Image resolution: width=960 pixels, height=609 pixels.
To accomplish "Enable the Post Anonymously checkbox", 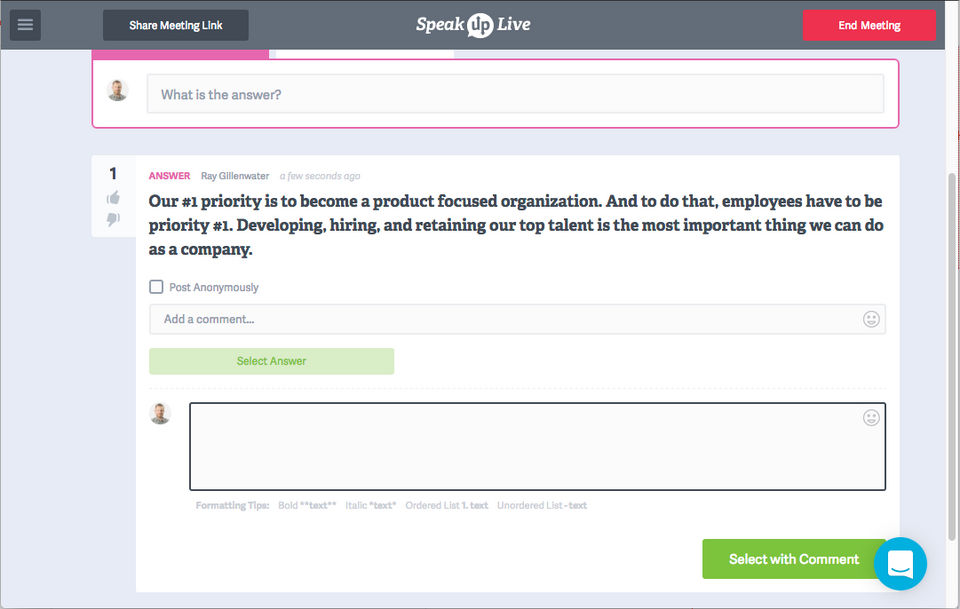I will [x=156, y=287].
